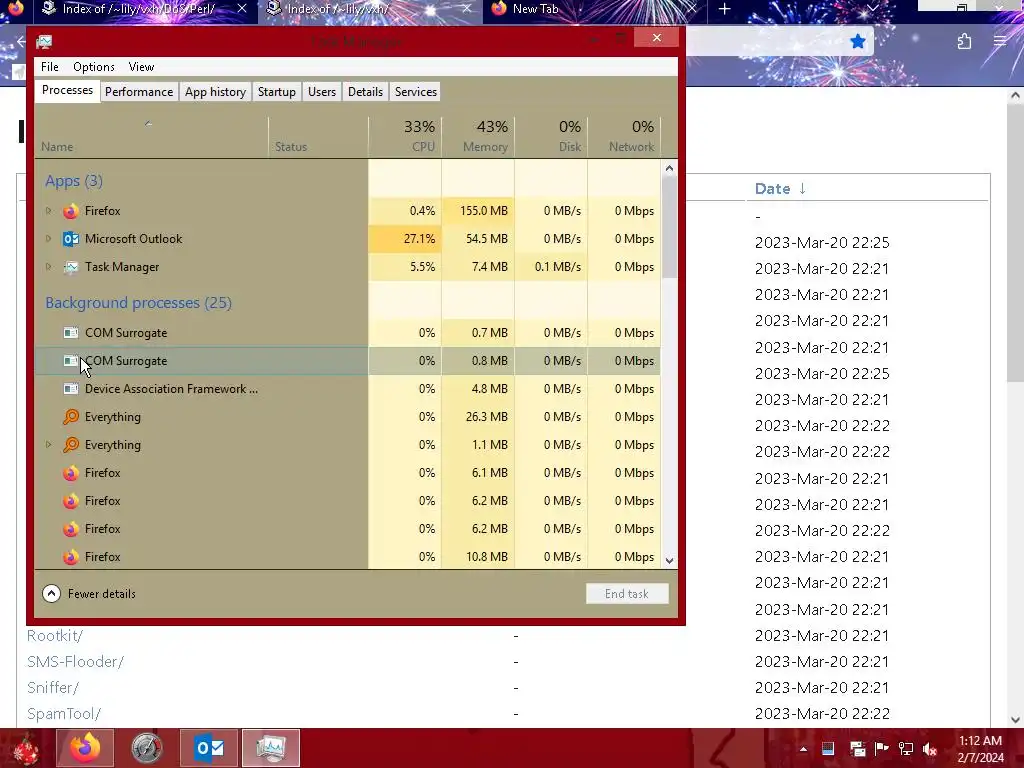Sort processes by Disk column

[x=551, y=137]
